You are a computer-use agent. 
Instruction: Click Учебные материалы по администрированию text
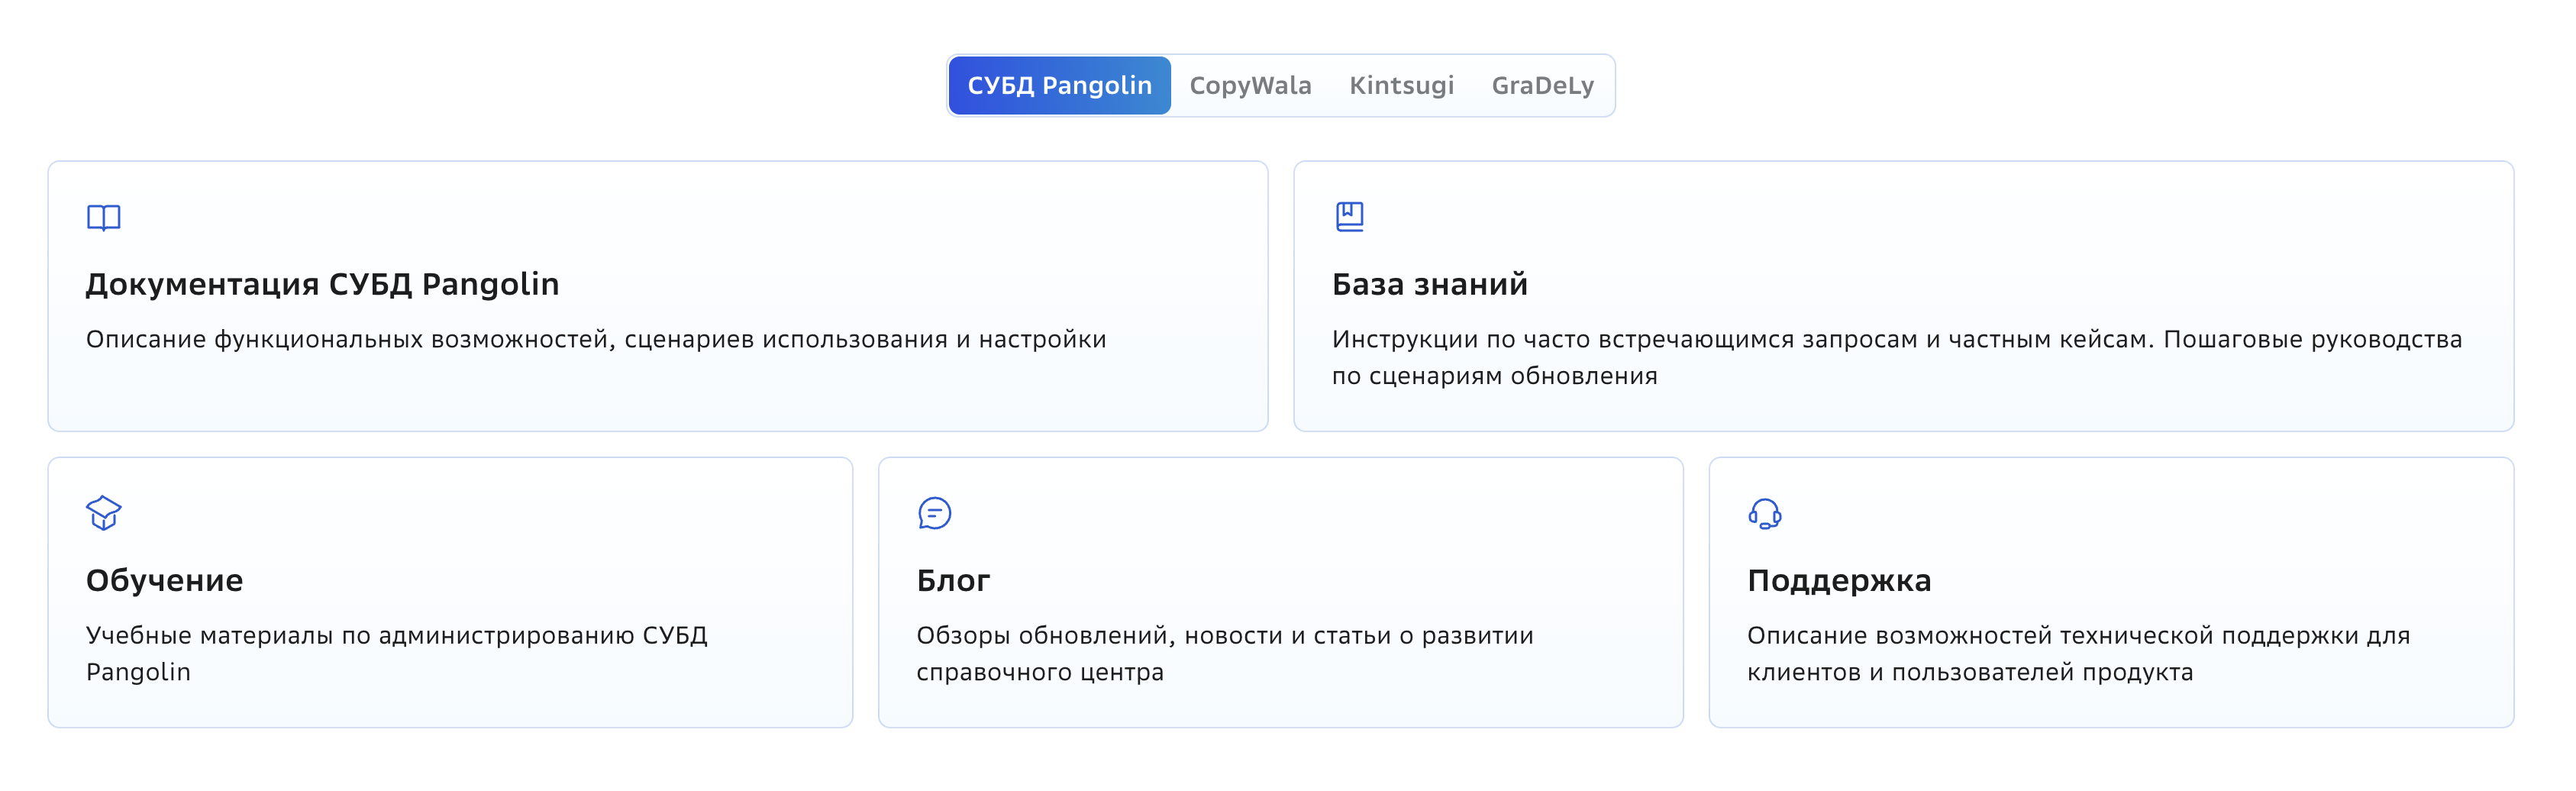click(x=397, y=654)
